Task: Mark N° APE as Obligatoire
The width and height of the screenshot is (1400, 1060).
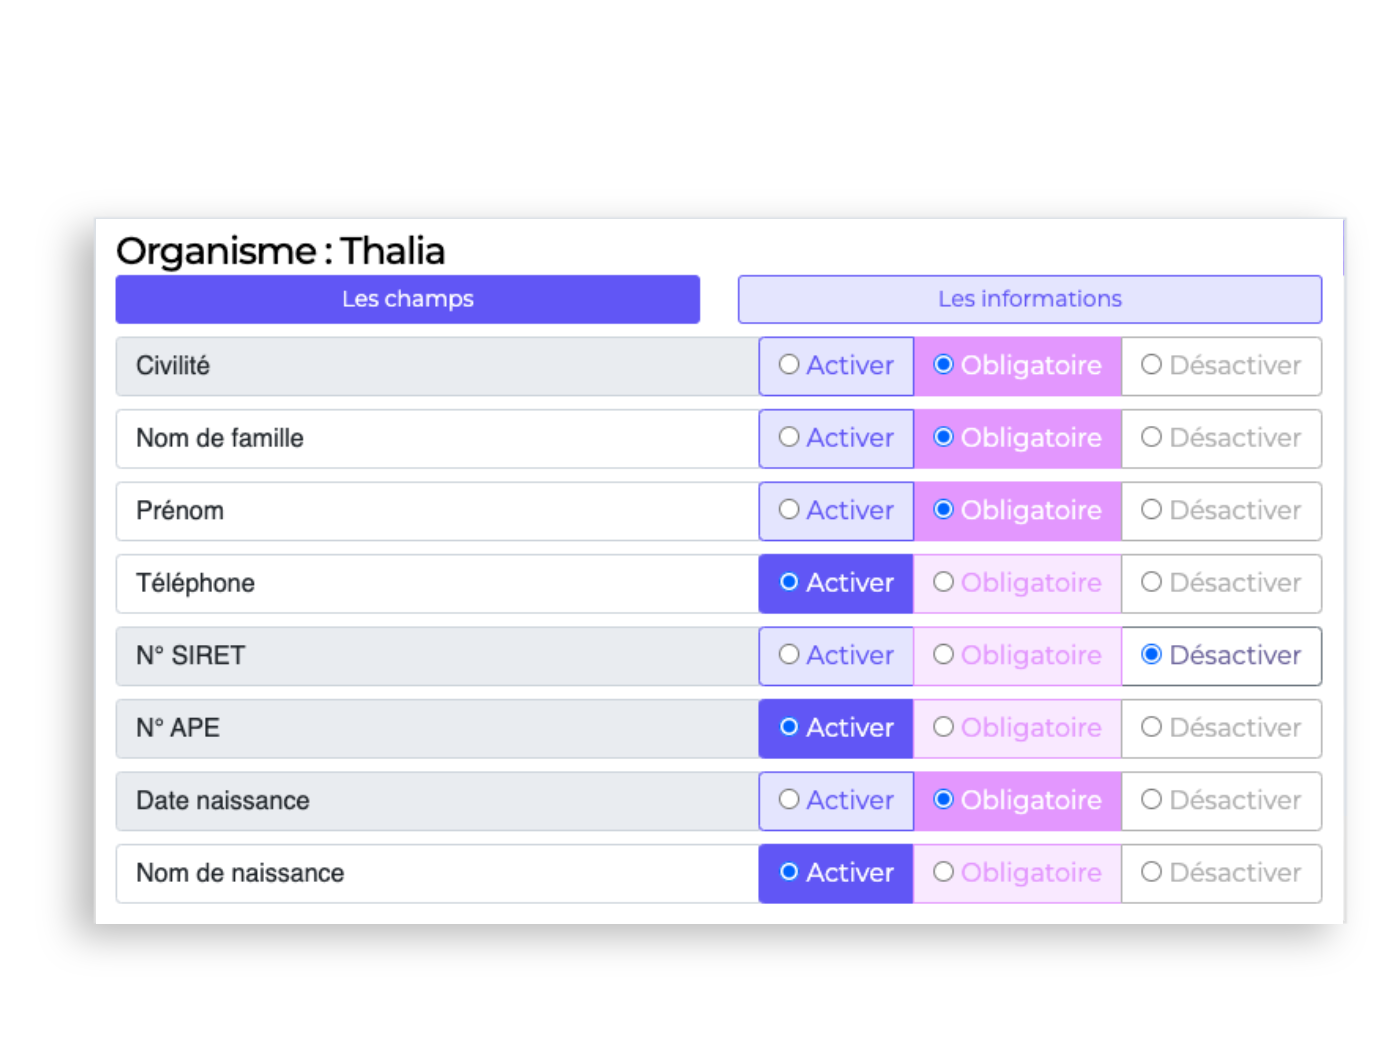Action: click(x=1018, y=728)
